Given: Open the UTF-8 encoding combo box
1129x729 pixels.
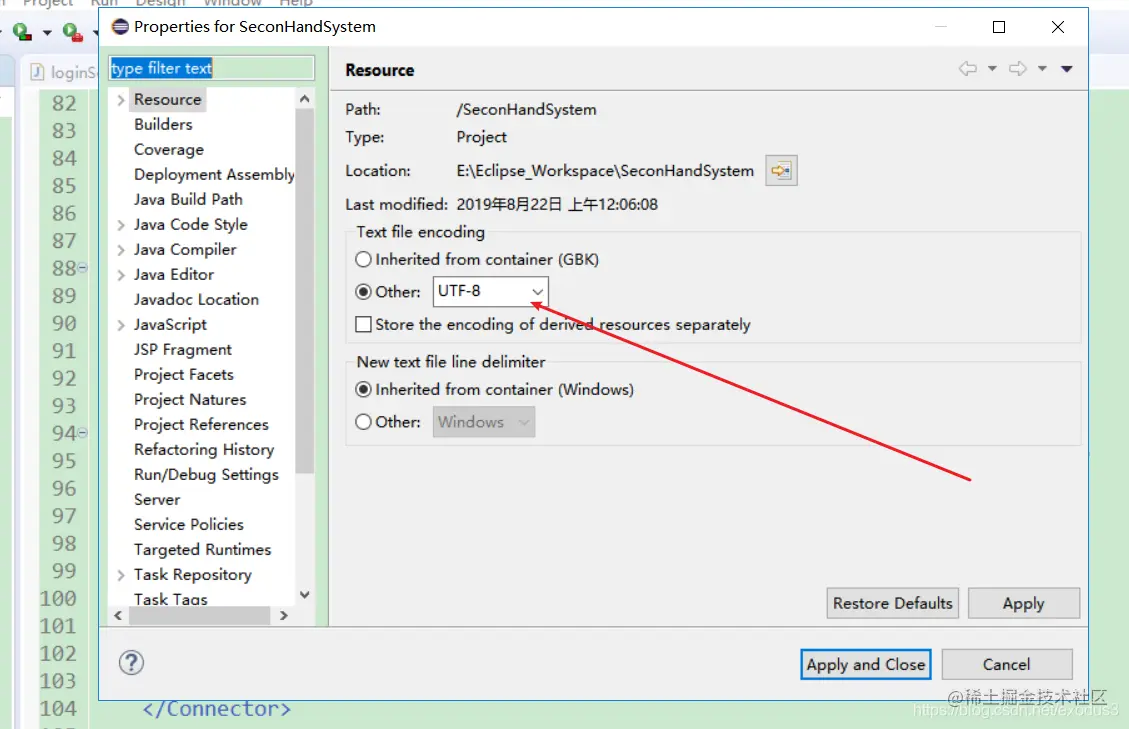Looking at the screenshot, I should tap(490, 292).
